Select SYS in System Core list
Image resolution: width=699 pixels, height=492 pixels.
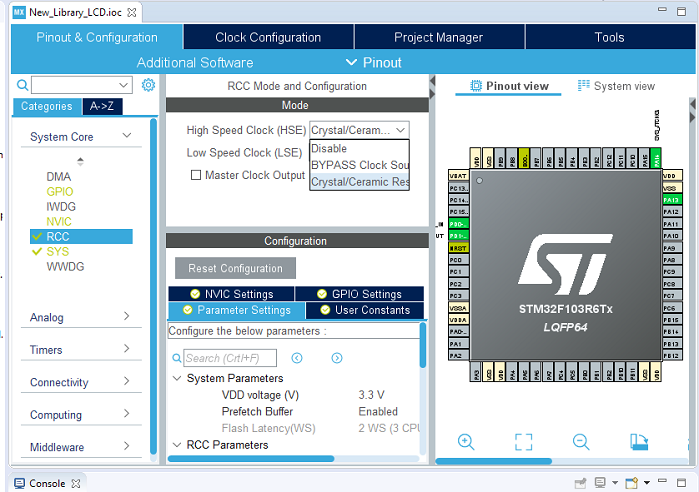coord(58,251)
